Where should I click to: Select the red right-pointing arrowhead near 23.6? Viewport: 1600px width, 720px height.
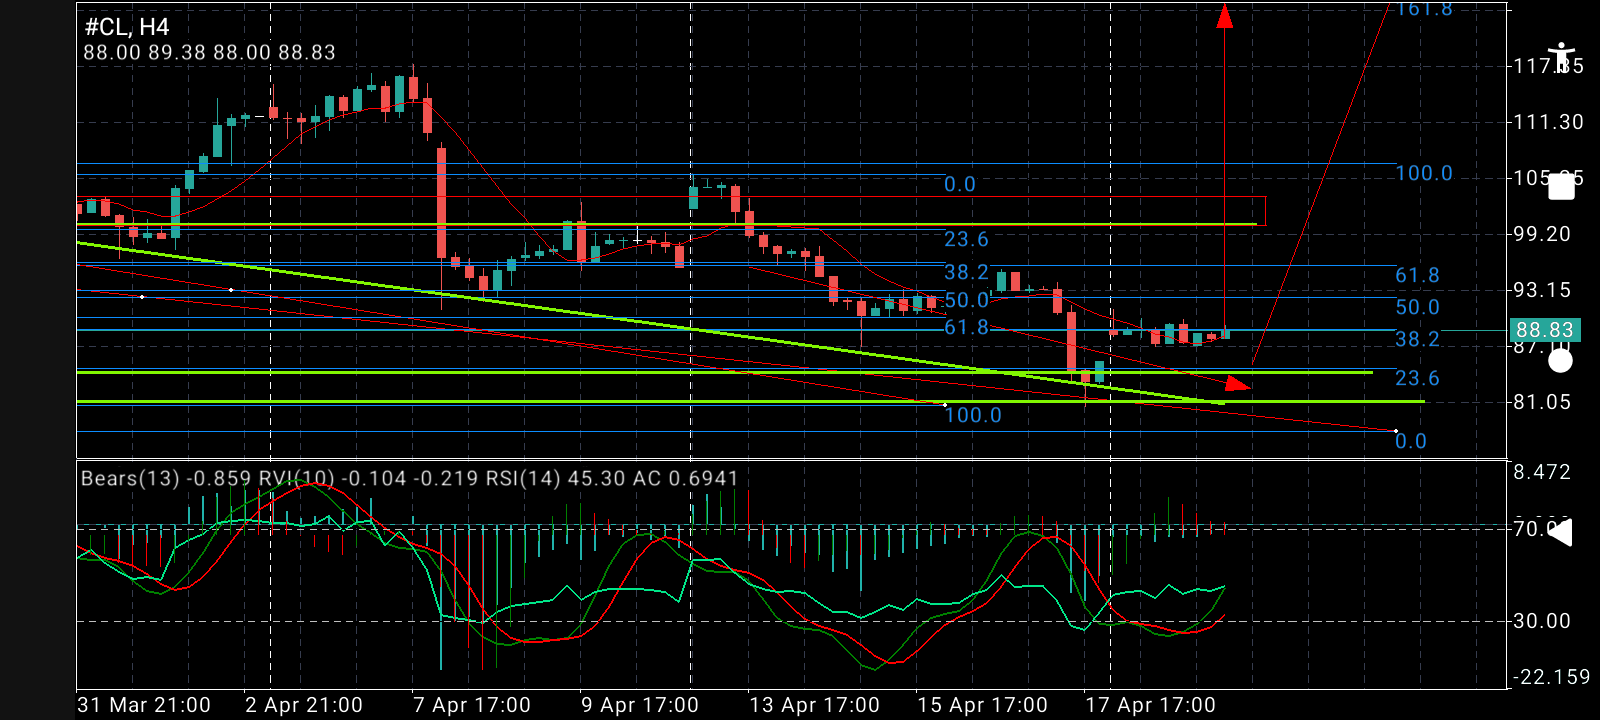coord(1238,384)
